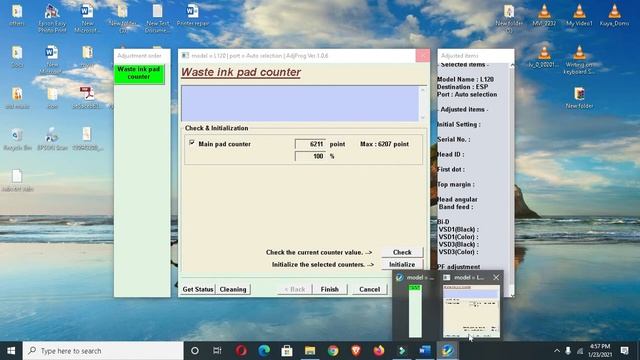Screen dimensions: 640x360
Task: Open the MVI_2232 VLC file icon
Action: pos(544,16)
